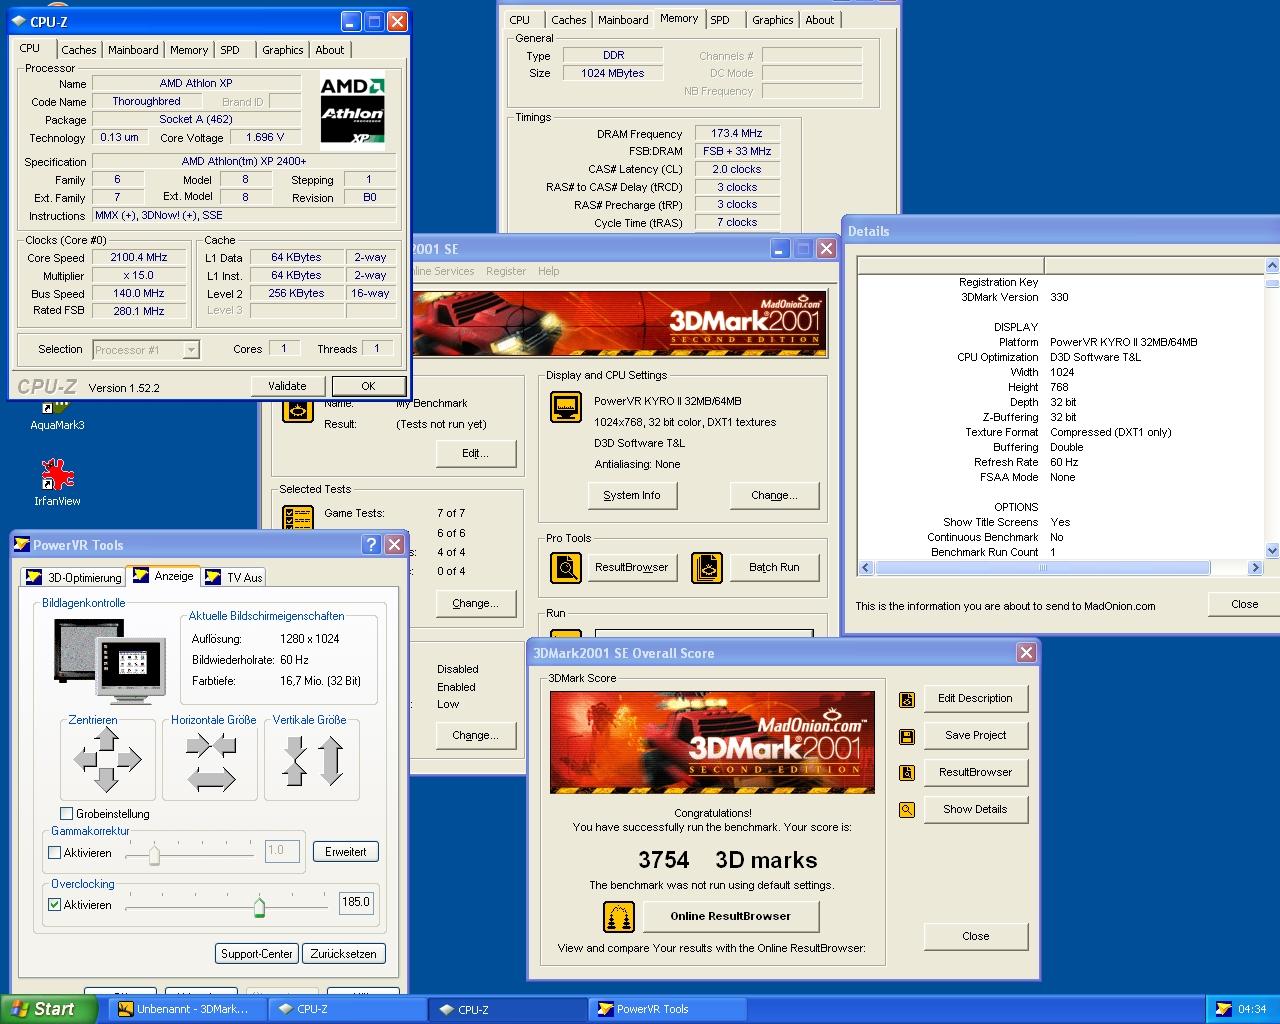Open the Processor #1 selection dropdown
The height and width of the screenshot is (1024, 1280).
191,350
